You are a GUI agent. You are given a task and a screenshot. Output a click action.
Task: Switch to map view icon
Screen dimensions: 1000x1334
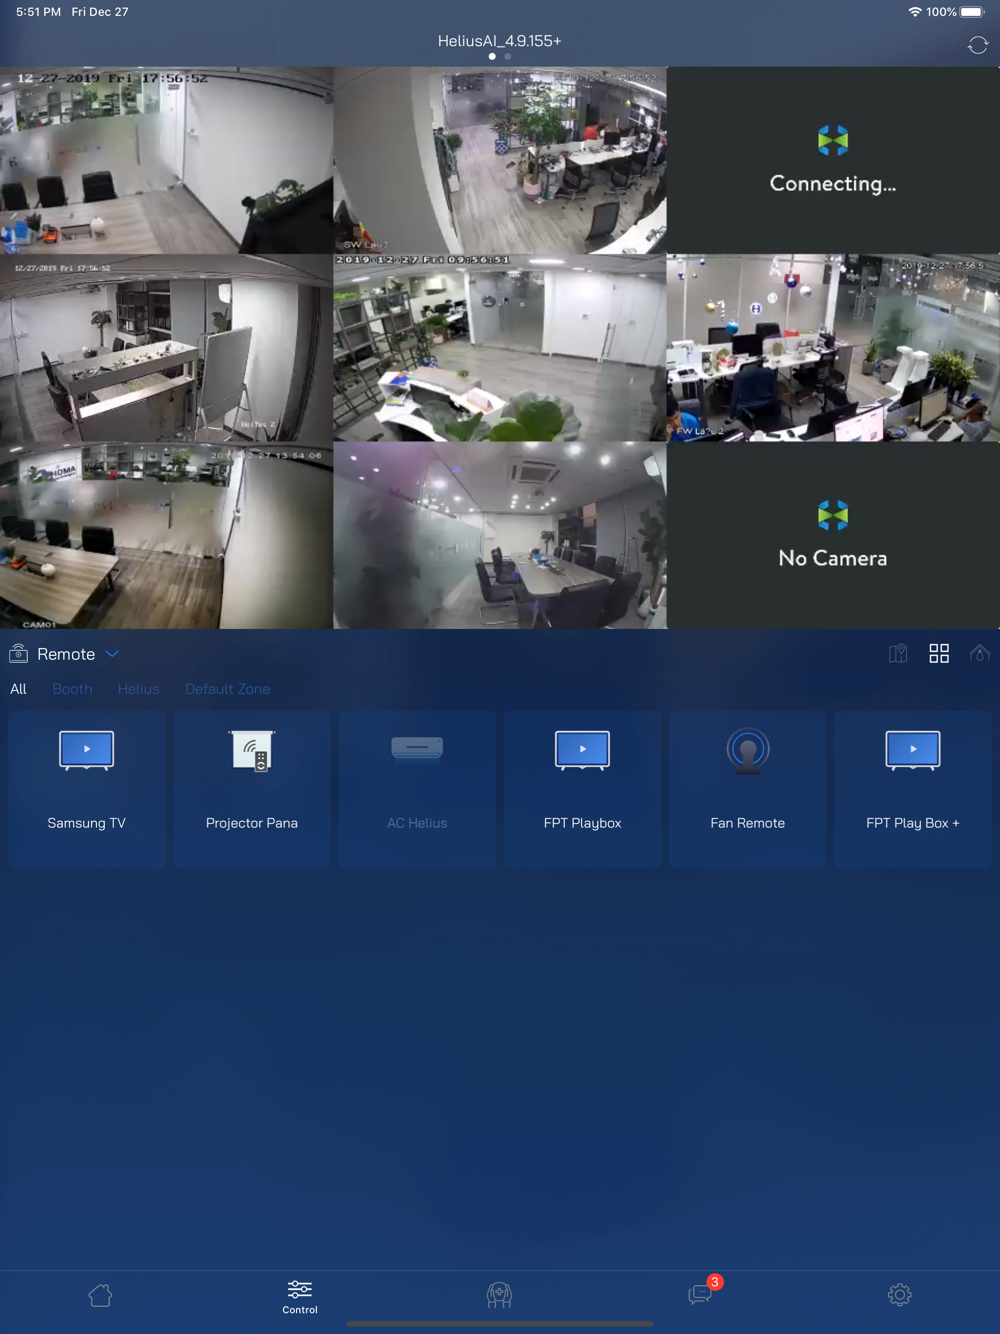tap(898, 654)
